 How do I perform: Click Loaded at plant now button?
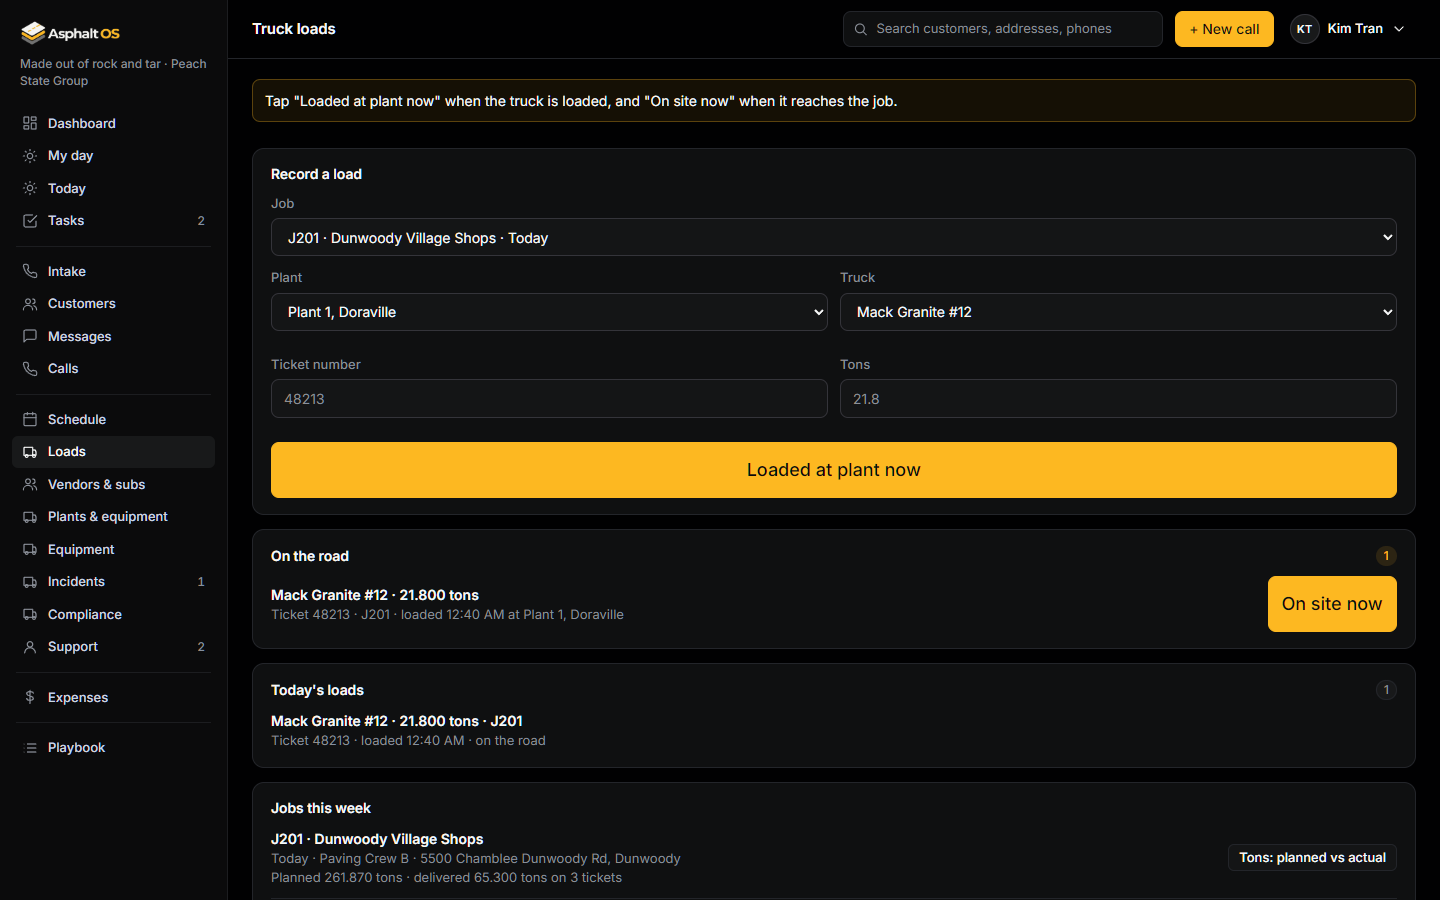[834, 470]
